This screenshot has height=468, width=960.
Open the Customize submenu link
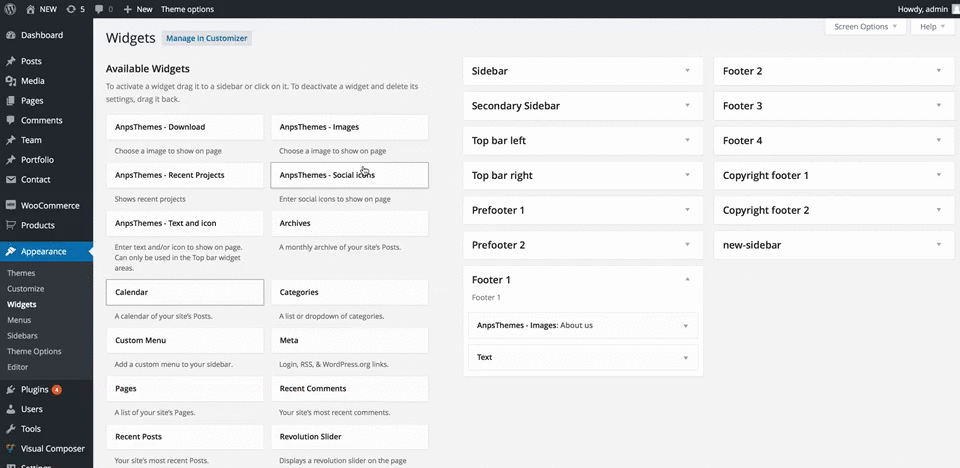click(26, 289)
